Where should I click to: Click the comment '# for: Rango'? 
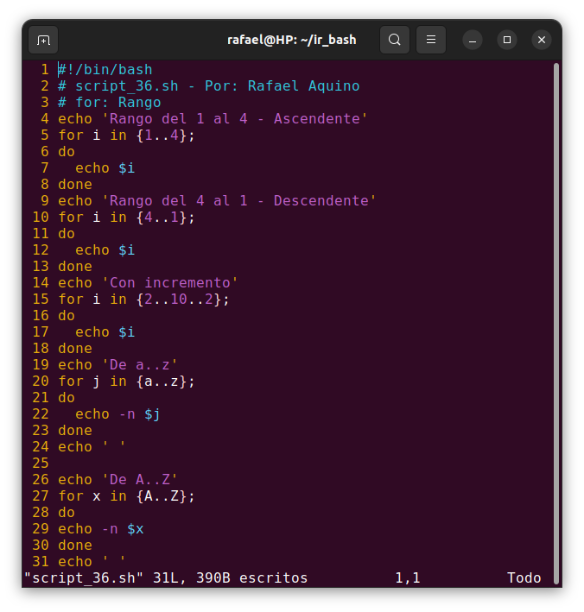pyautogui.click(x=109, y=103)
